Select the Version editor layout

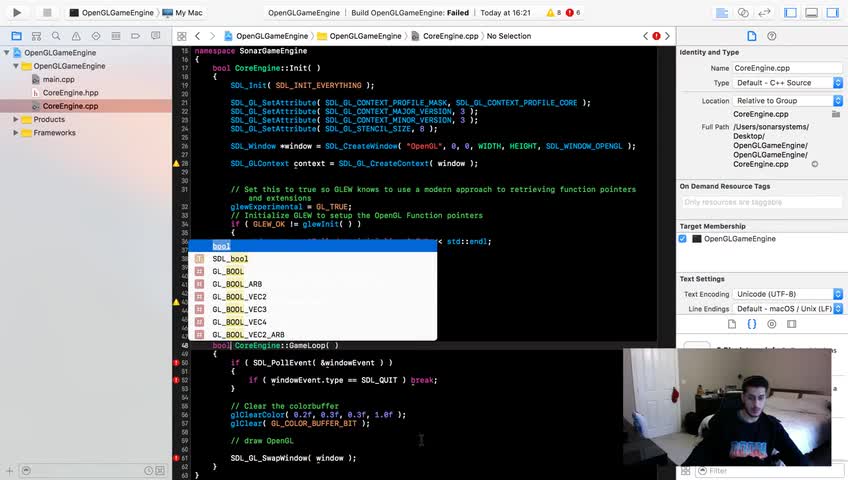[x=764, y=12]
